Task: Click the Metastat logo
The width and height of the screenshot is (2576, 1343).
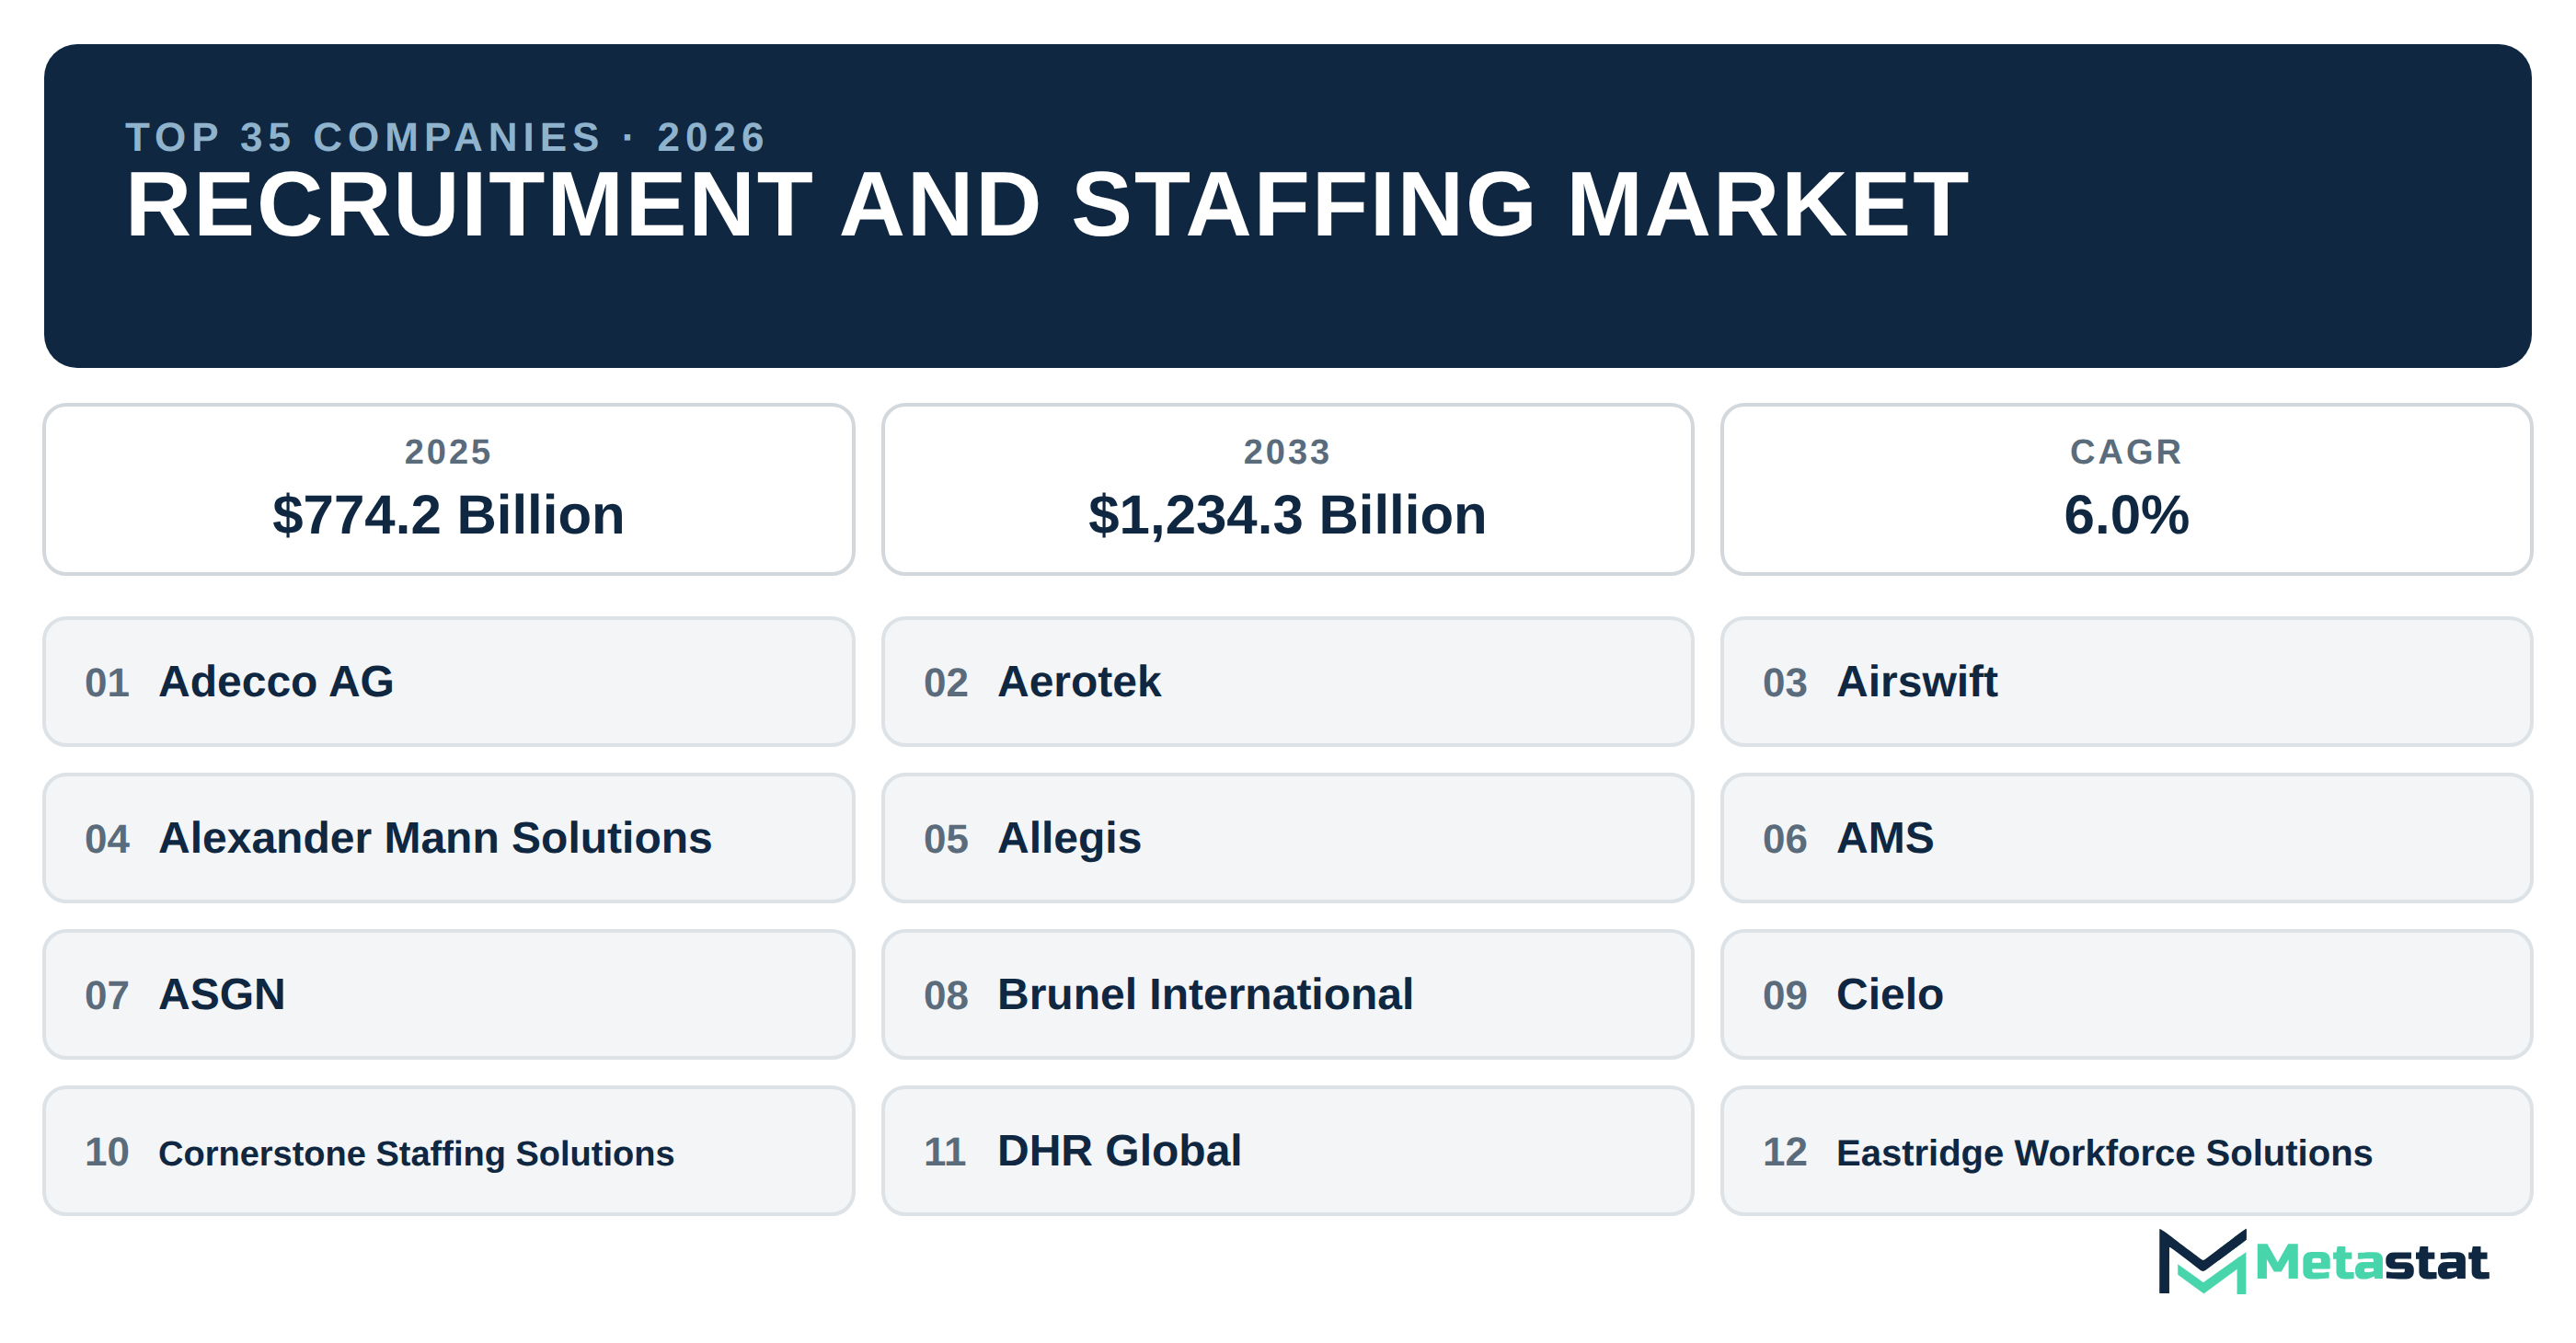Action: tap(2322, 1262)
